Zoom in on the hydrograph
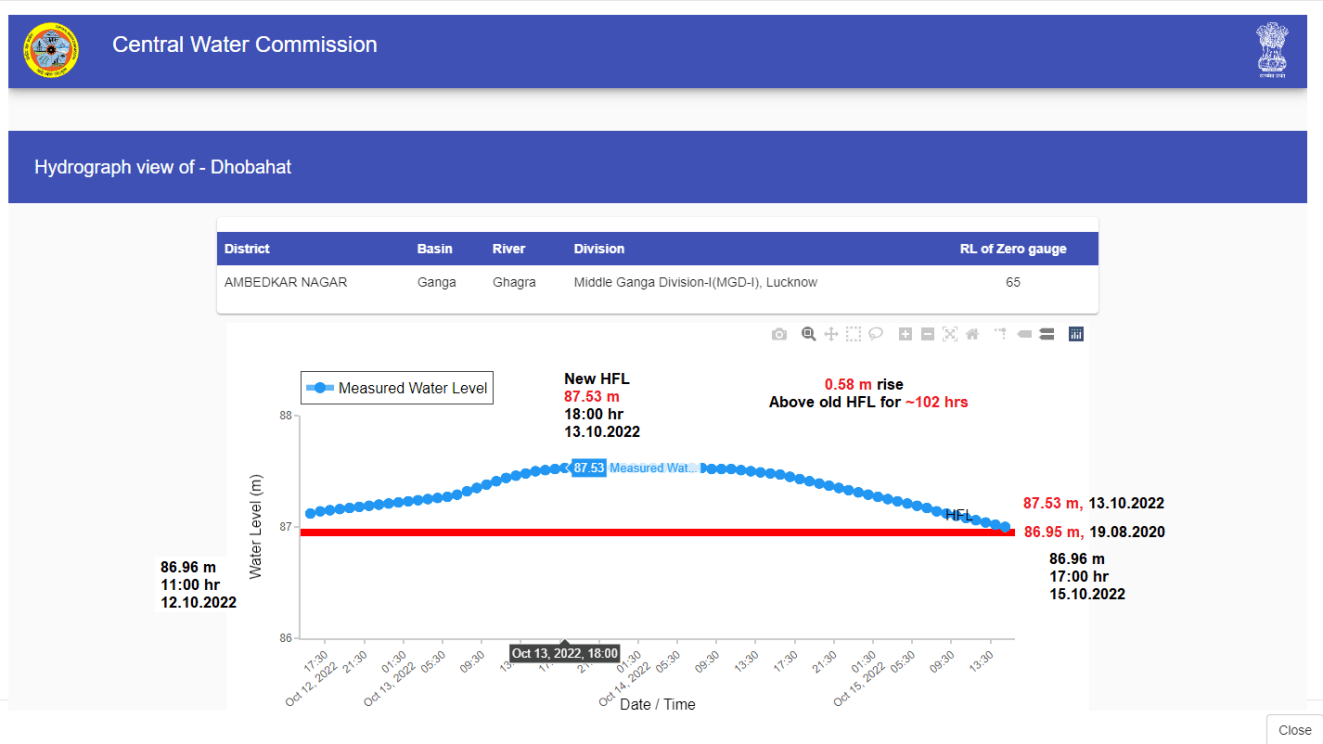Screen dimensions: 1323x744 (x=904, y=334)
